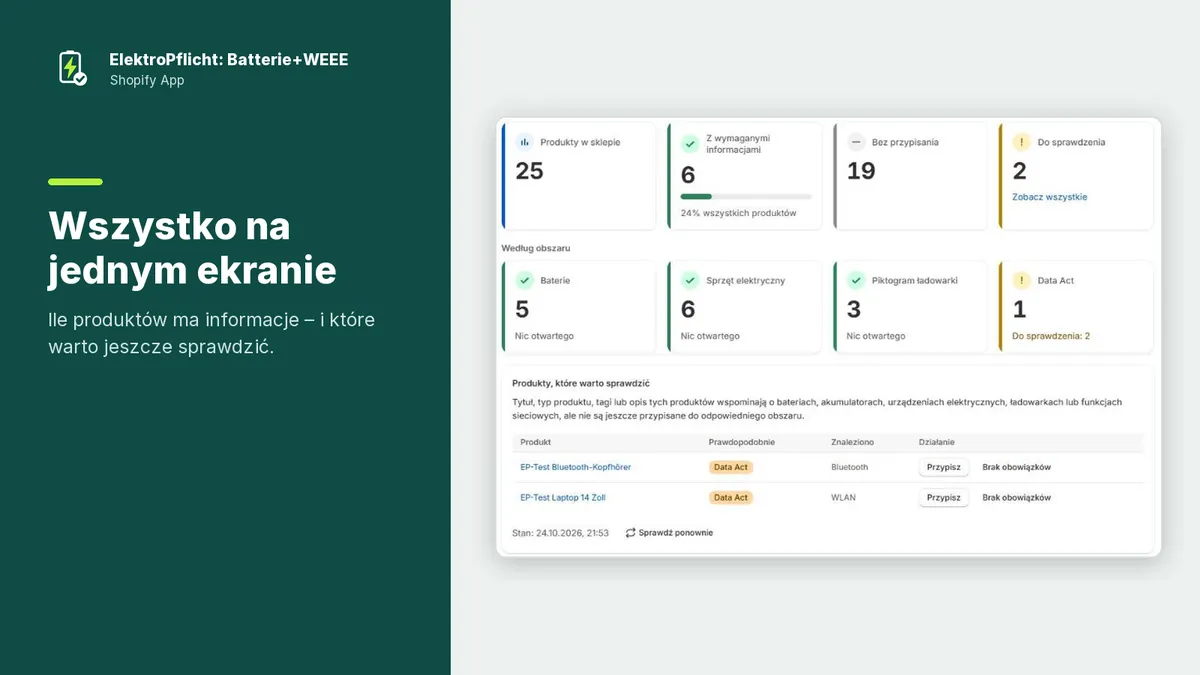1200x675 pixels.
Task: Click the "Shopify App" subtitle
Action: pos(147,80)
